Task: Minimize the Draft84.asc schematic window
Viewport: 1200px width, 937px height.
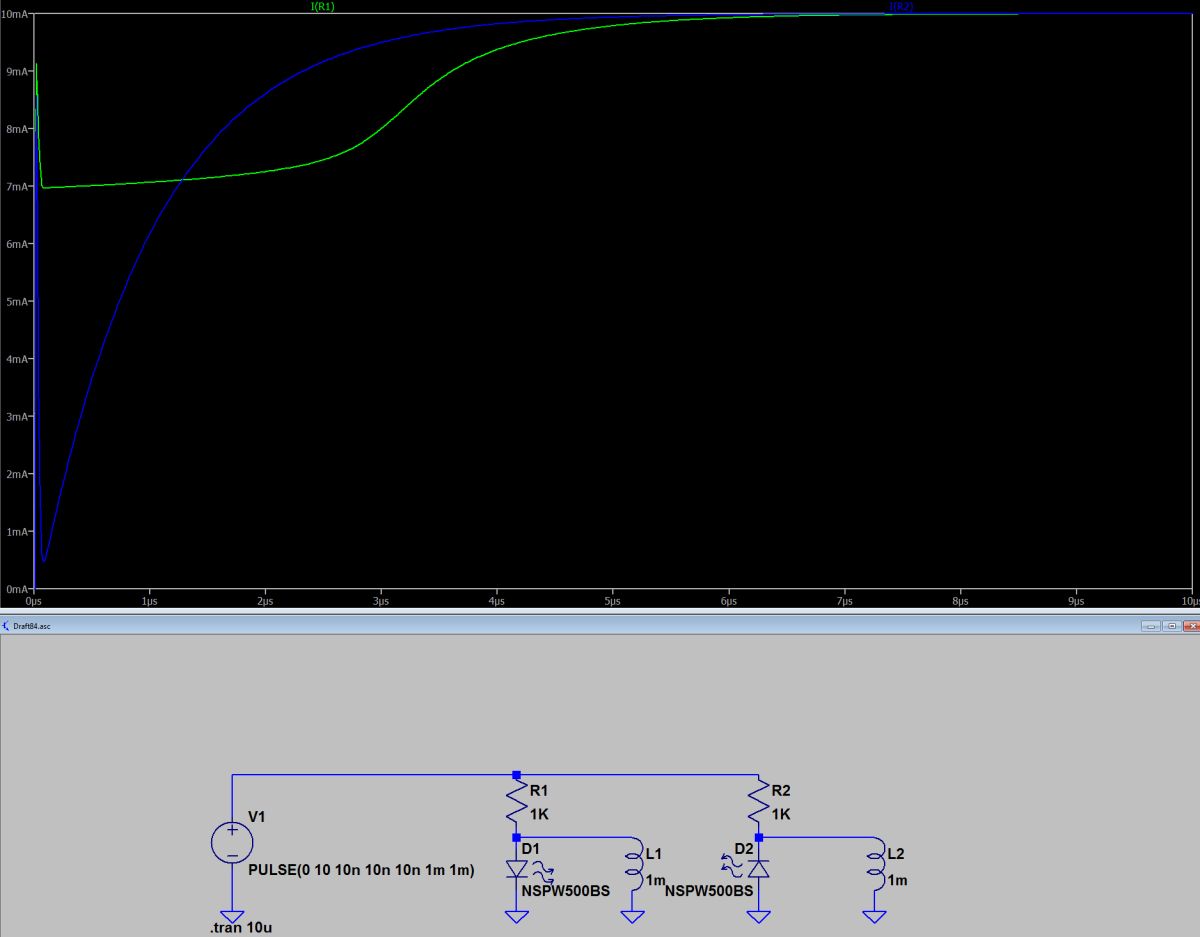Action: click(1150, 626)
